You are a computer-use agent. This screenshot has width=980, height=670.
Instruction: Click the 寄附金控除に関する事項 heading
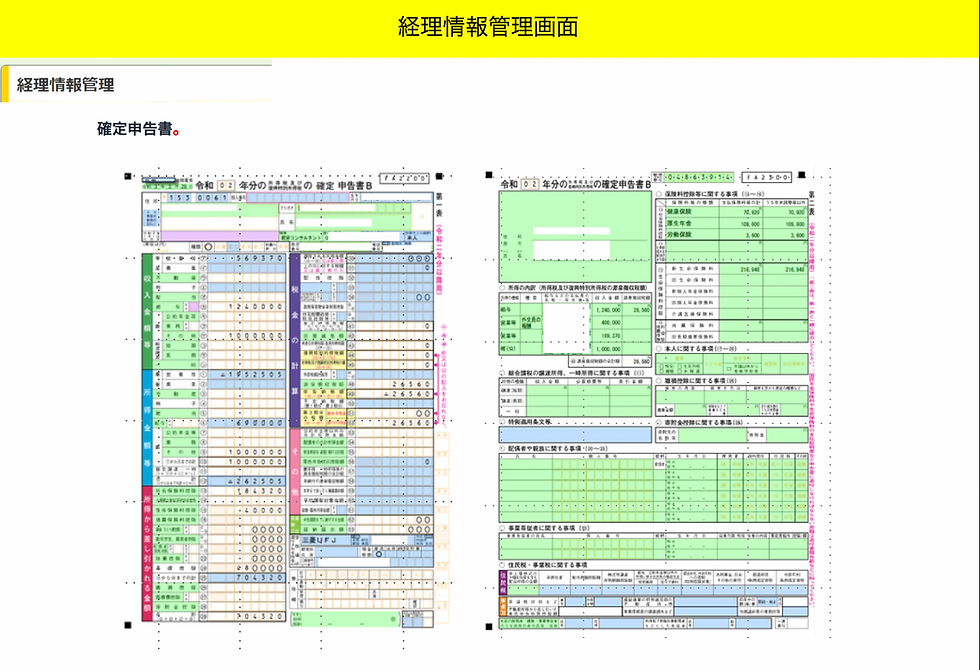pos(697,422)
